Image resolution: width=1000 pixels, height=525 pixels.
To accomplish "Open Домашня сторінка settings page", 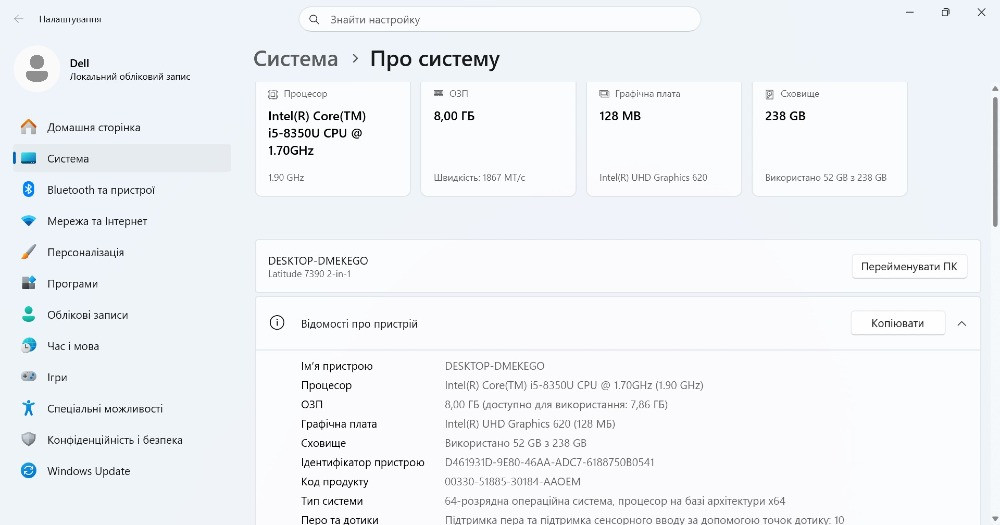I will click(x=122, y=127).
